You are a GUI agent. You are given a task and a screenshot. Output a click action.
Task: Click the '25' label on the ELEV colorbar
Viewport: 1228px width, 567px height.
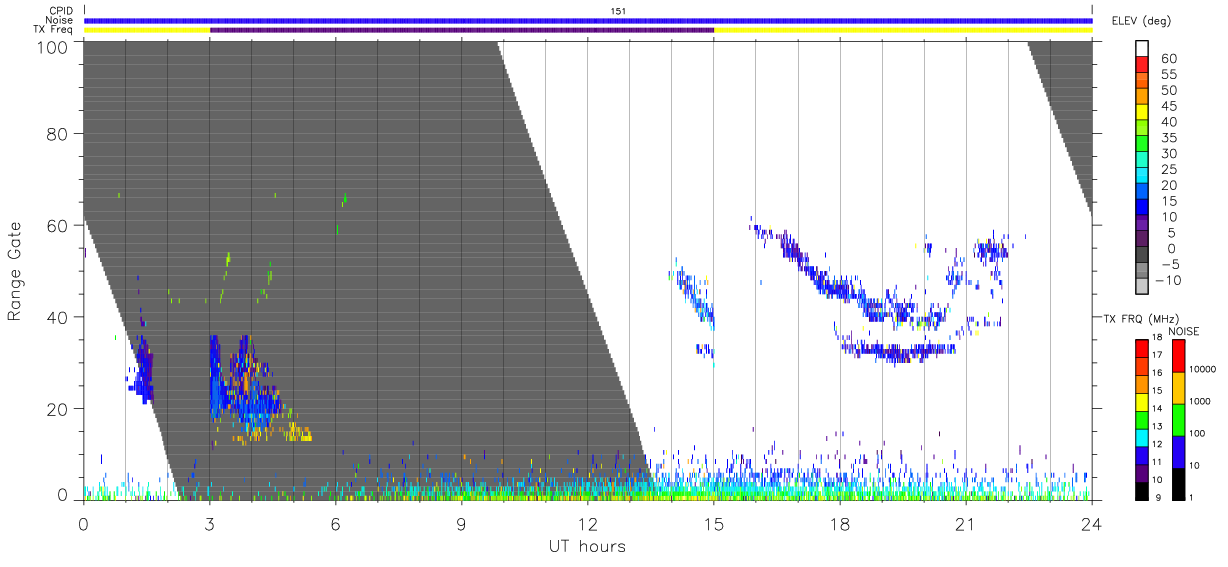tap(1168, 170)
